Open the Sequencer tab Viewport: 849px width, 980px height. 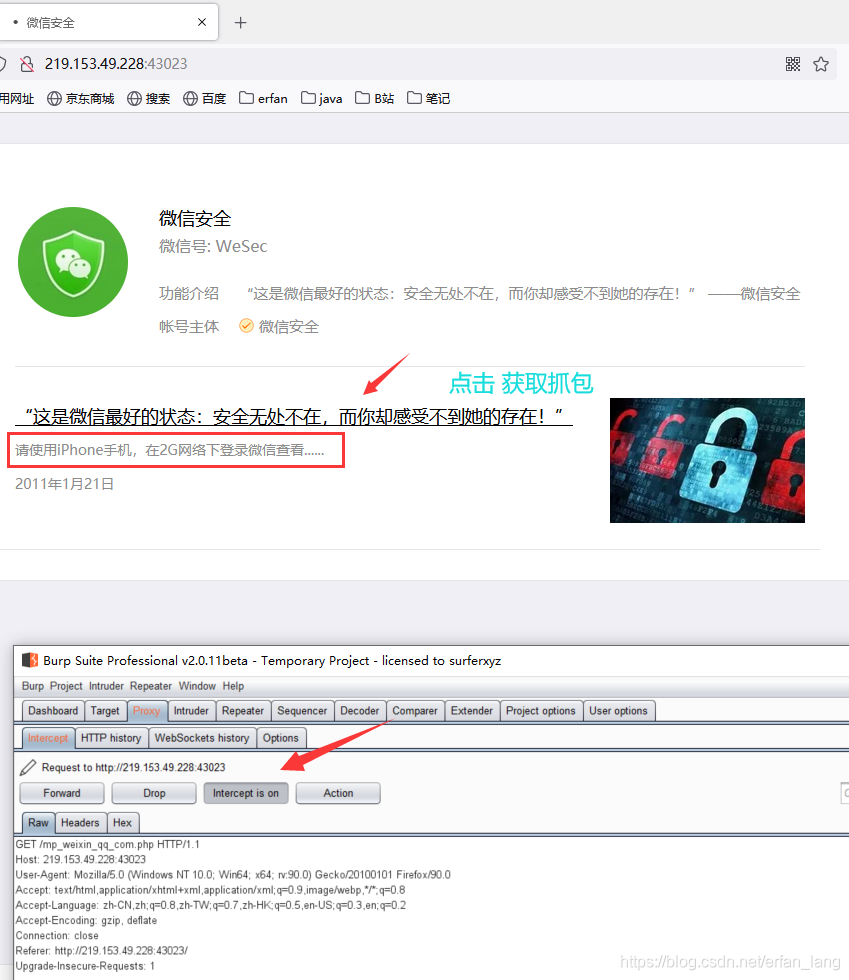coord(302,711)
